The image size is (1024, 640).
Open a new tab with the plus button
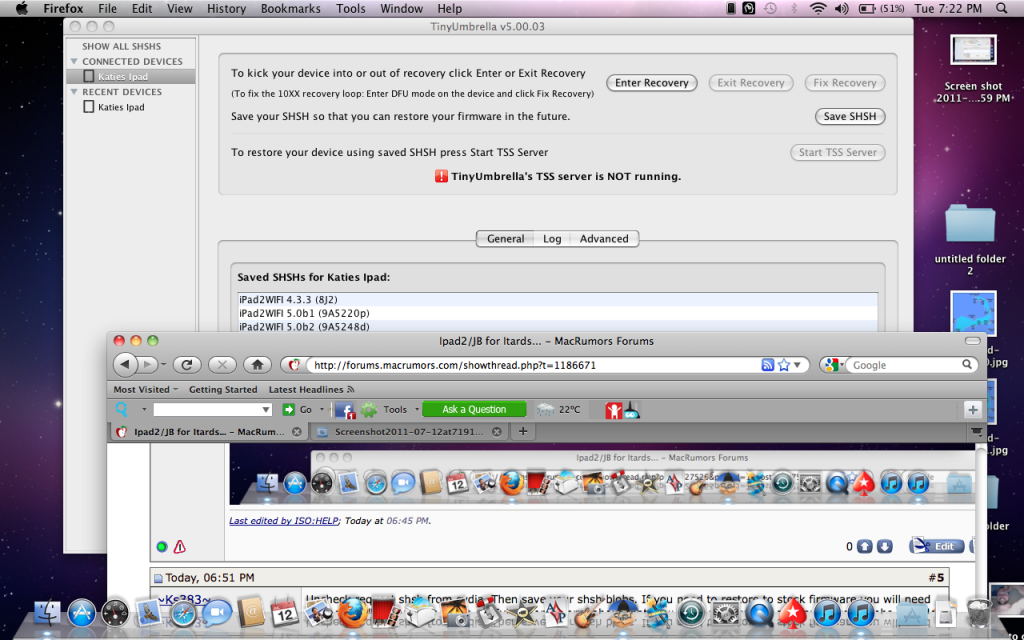click(x=522, y=432)
